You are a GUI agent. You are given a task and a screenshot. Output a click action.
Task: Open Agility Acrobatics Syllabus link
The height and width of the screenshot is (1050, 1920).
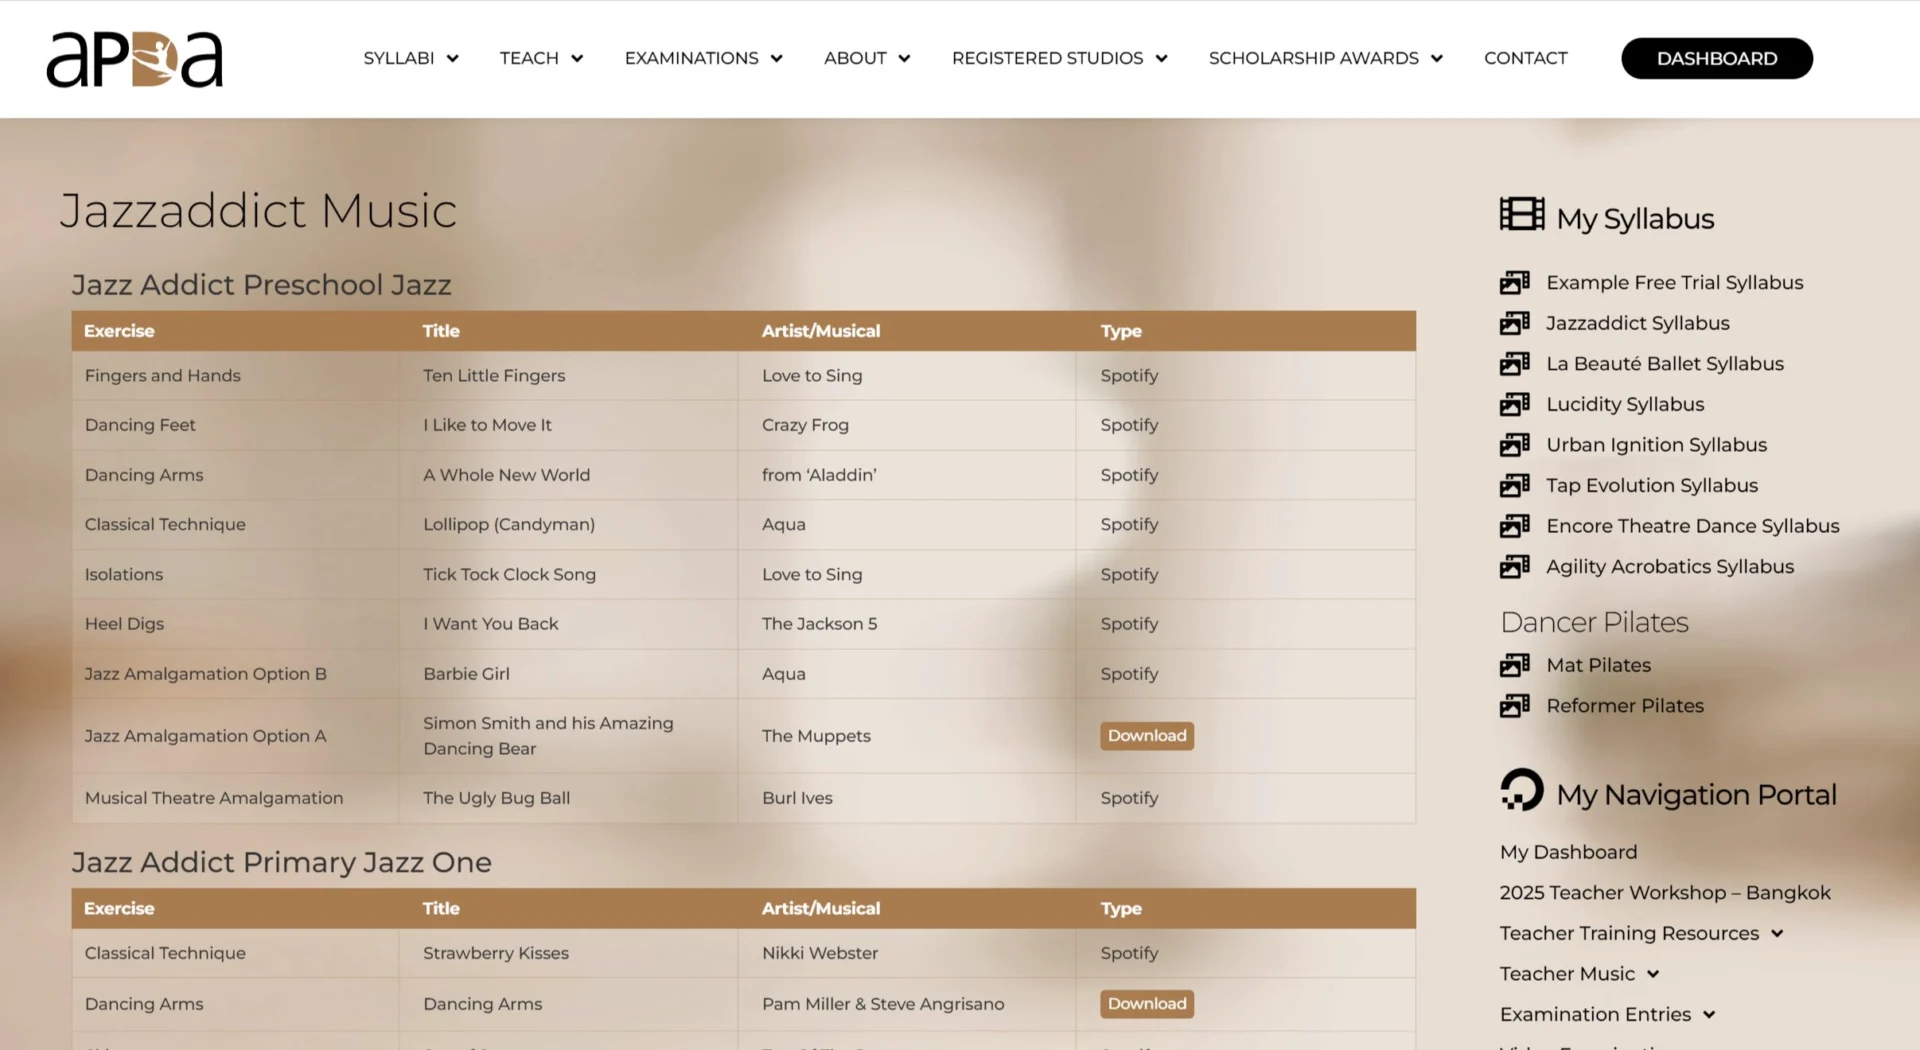[1669, 567]
